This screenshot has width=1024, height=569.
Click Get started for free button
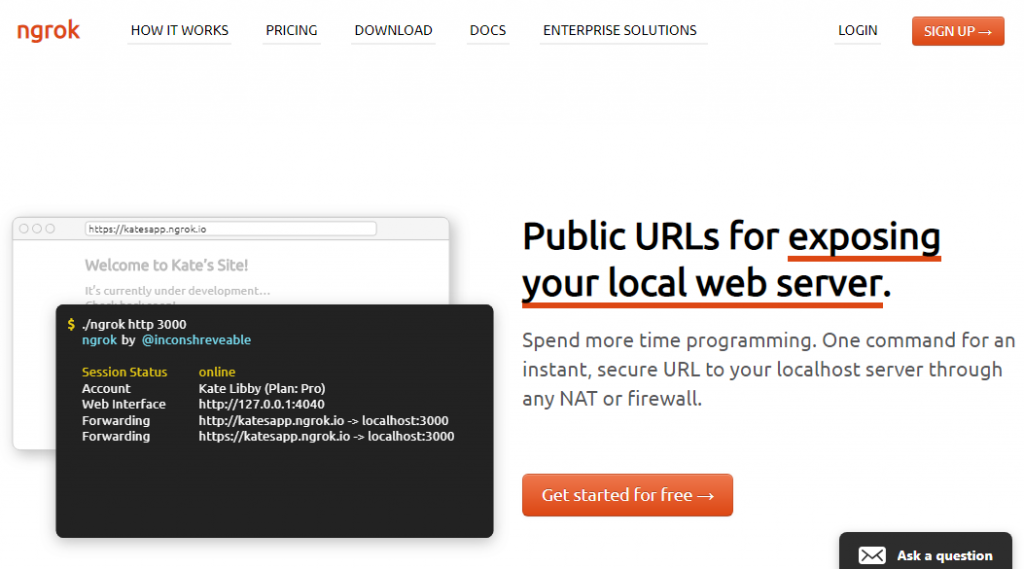pyautogui.click(x=627, y=495)
